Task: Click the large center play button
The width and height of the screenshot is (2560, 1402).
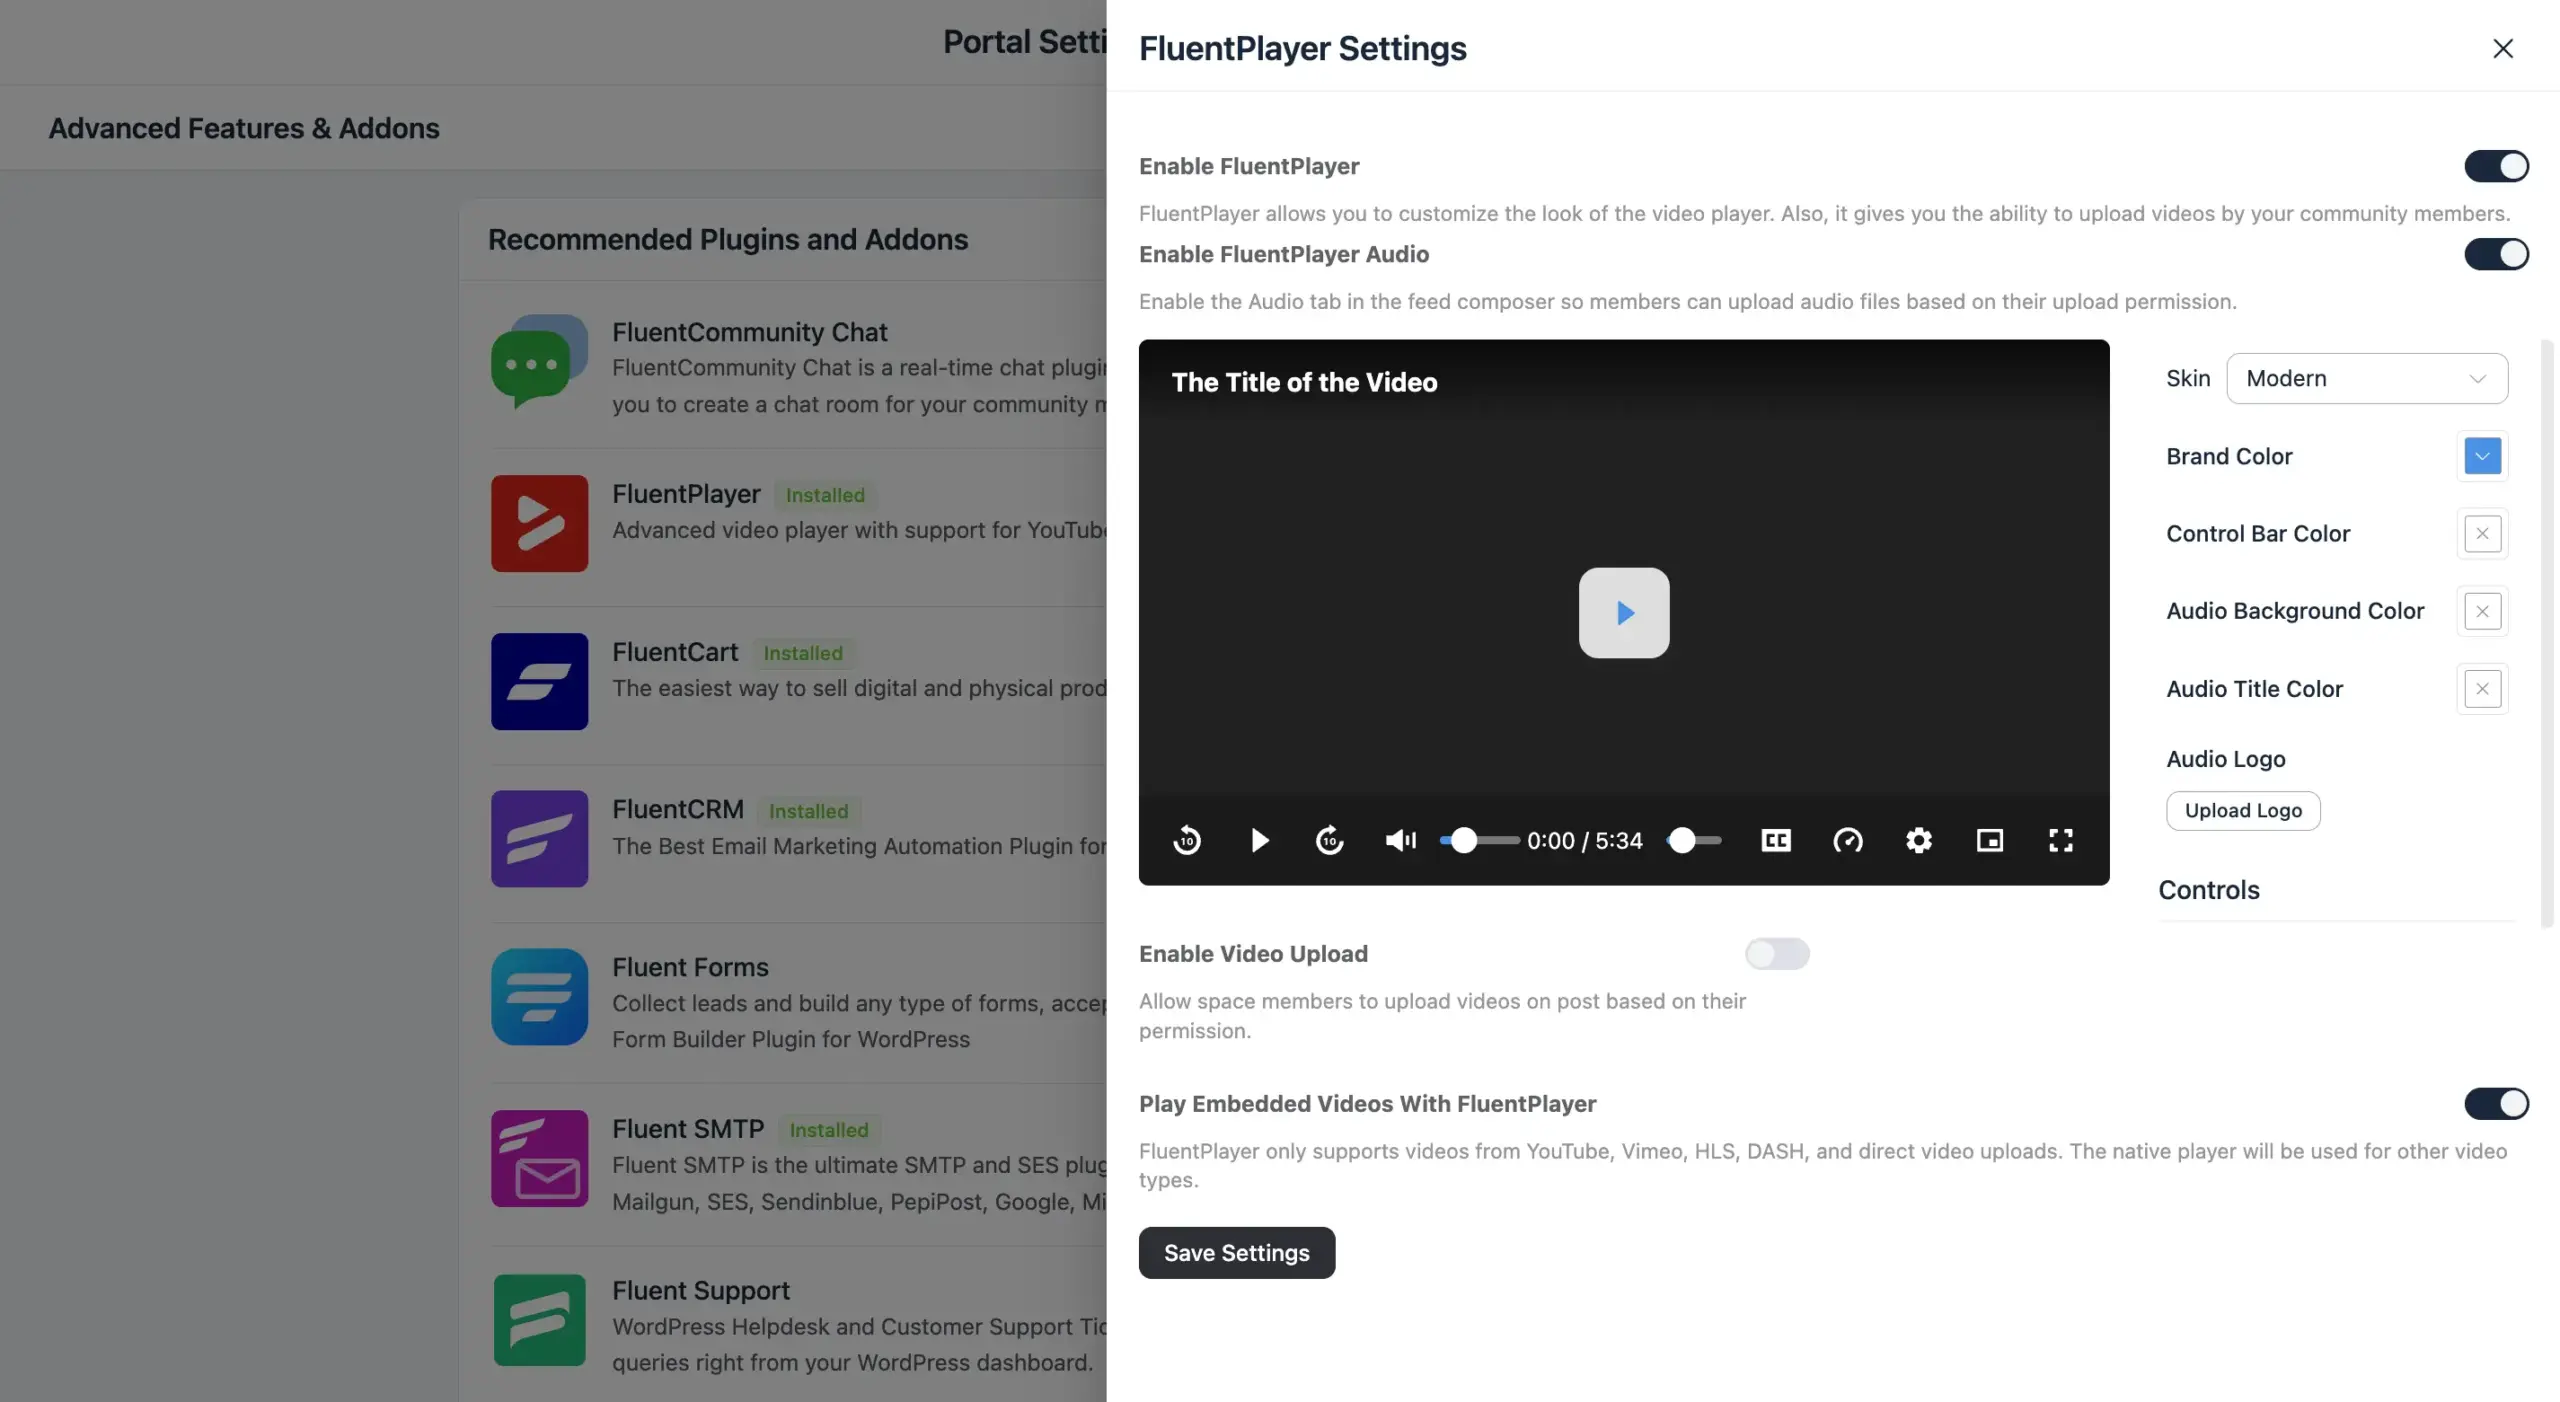Action: 1624,613
